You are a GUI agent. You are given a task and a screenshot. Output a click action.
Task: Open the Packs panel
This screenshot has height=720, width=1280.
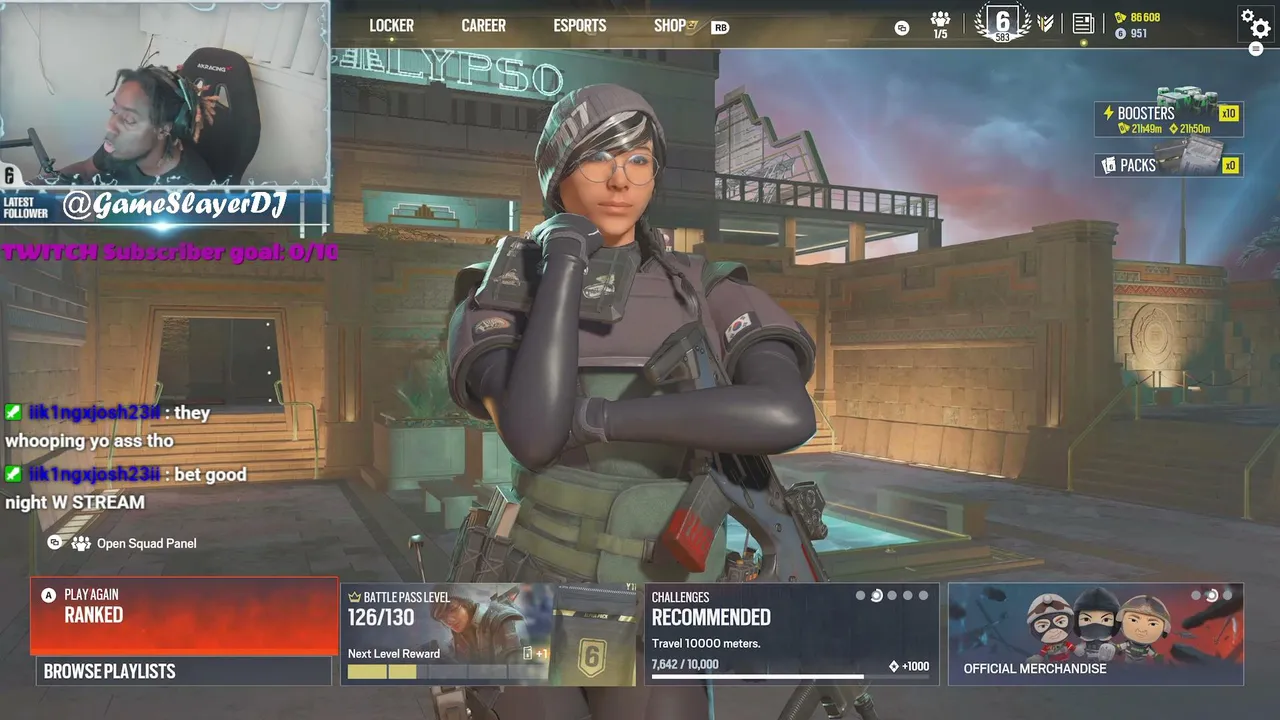(1169, 165)
